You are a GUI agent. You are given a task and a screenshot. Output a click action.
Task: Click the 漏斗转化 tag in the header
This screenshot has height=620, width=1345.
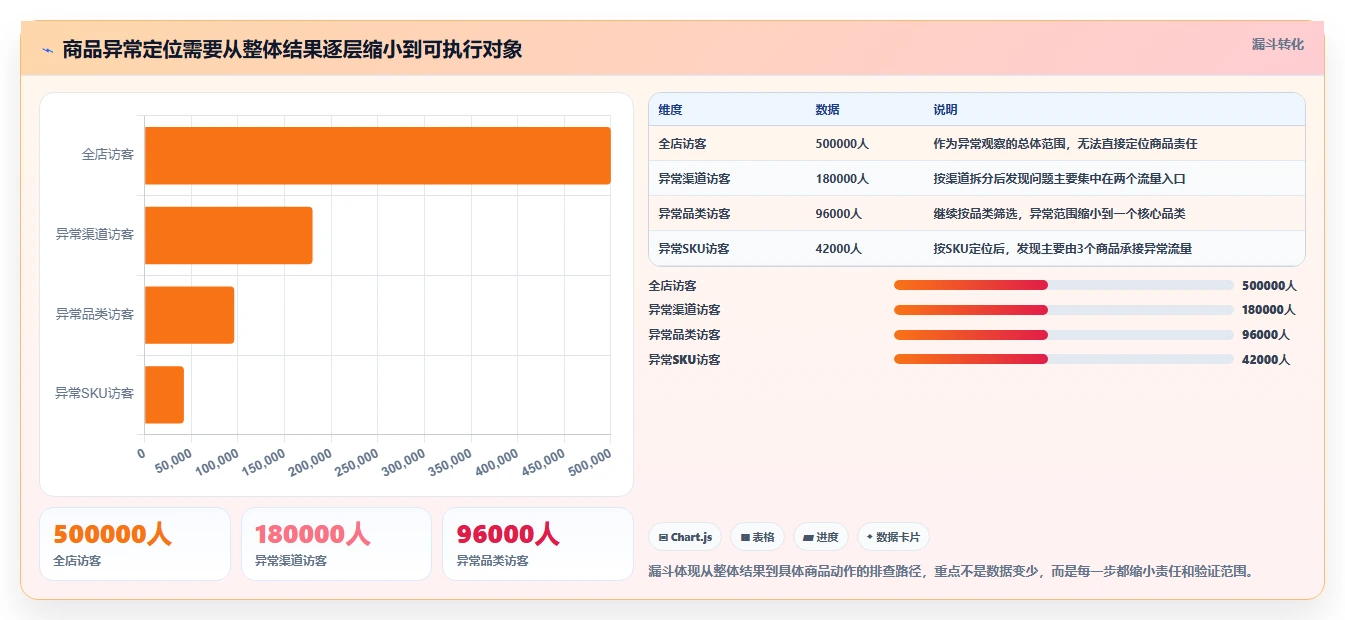click(x=1277, y=44)
